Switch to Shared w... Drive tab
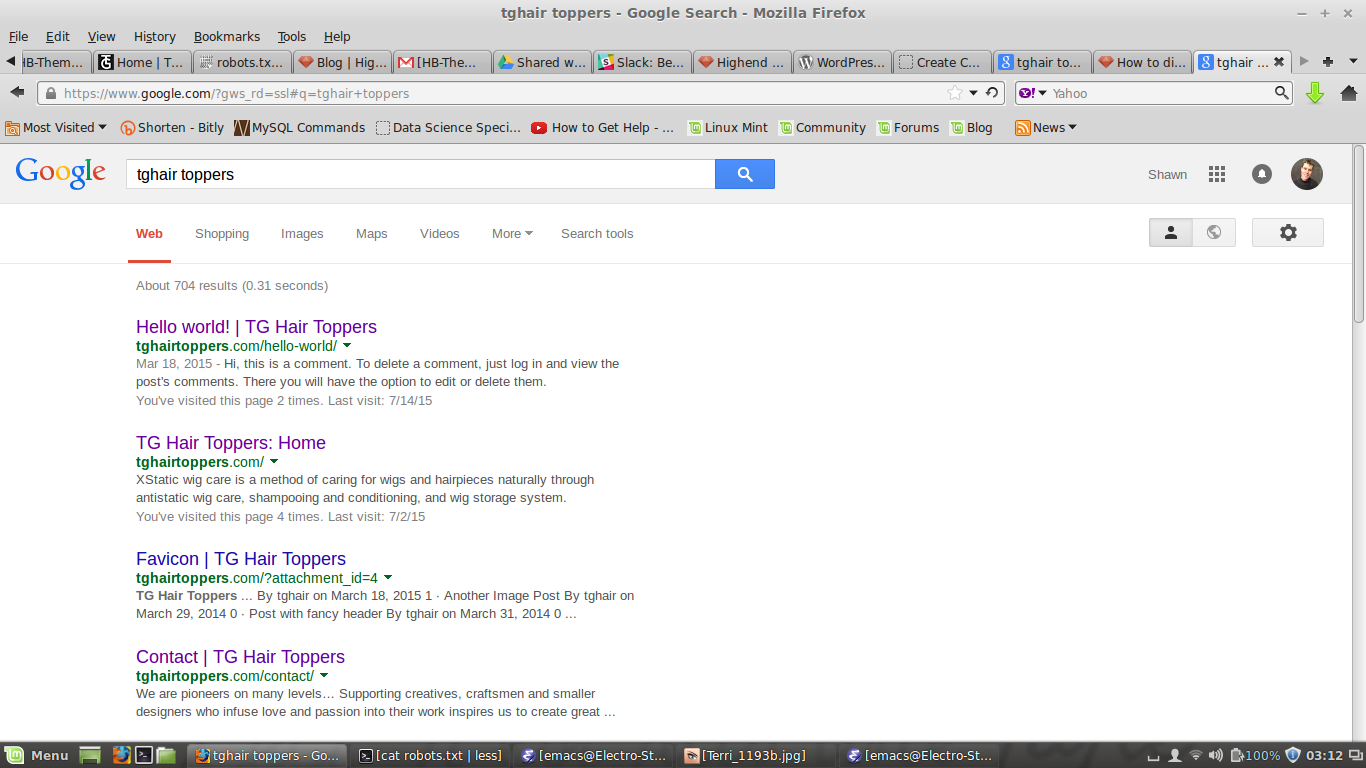This screenshot has width=1366, height=768. [542, 62]
